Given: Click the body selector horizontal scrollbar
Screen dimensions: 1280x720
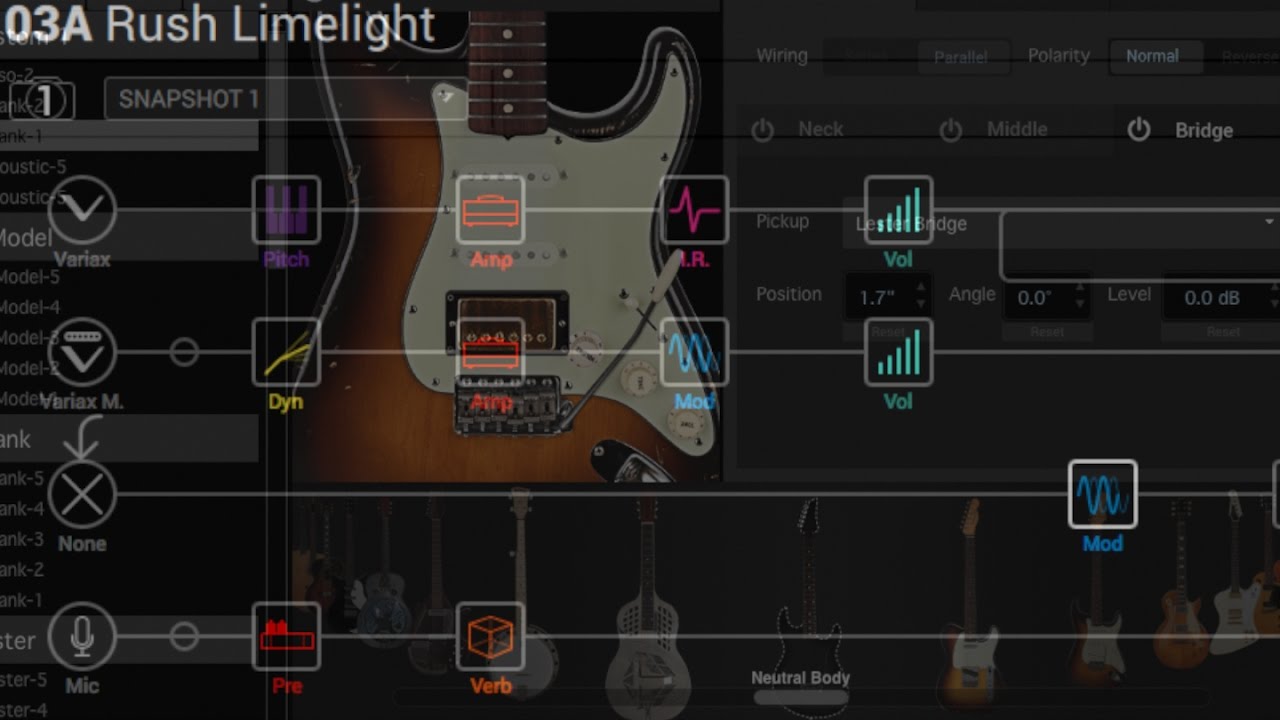Looking at the screenshot, I should [800, 698].
